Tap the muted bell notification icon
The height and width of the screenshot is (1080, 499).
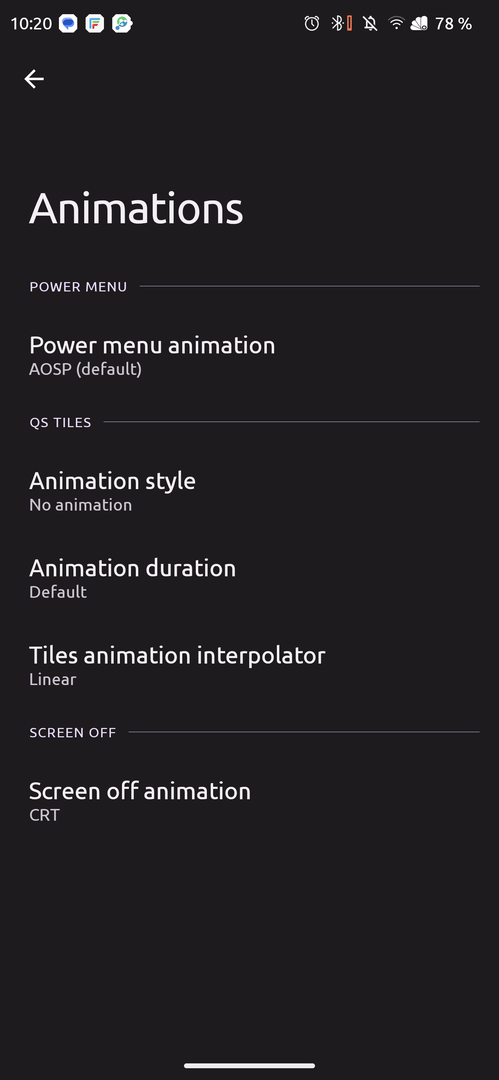click(x=371, y=24)
